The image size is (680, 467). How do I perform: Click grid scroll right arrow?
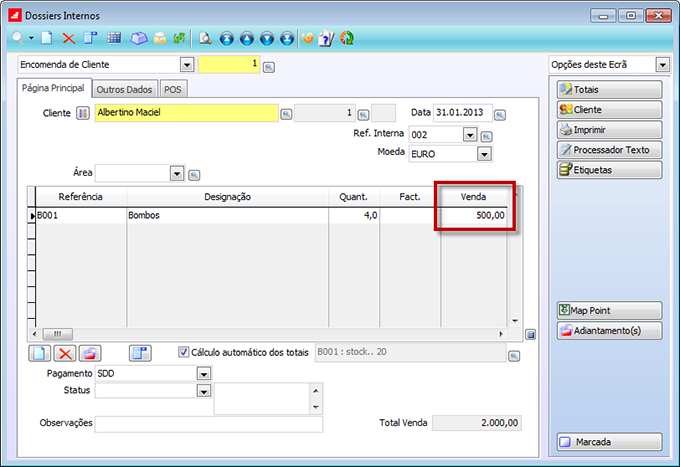(501, 334)
